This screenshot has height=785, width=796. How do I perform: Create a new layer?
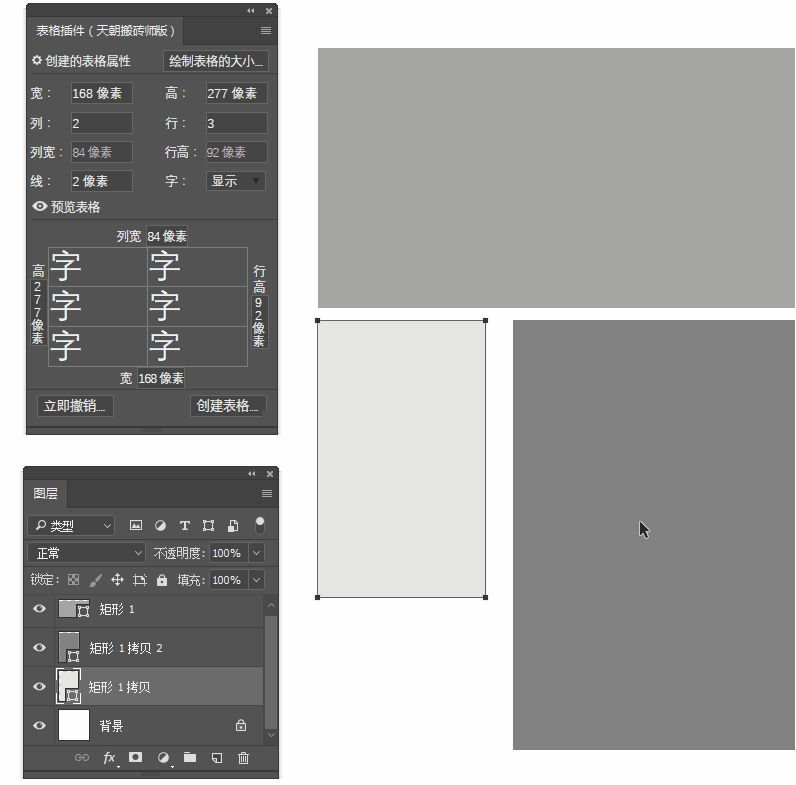point(217,758)
